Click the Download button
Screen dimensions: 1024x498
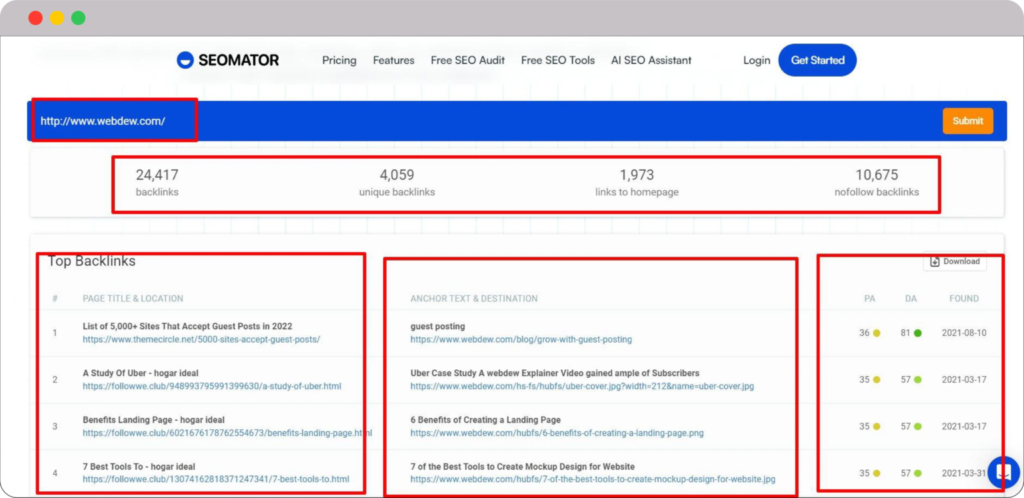(955, 261)
